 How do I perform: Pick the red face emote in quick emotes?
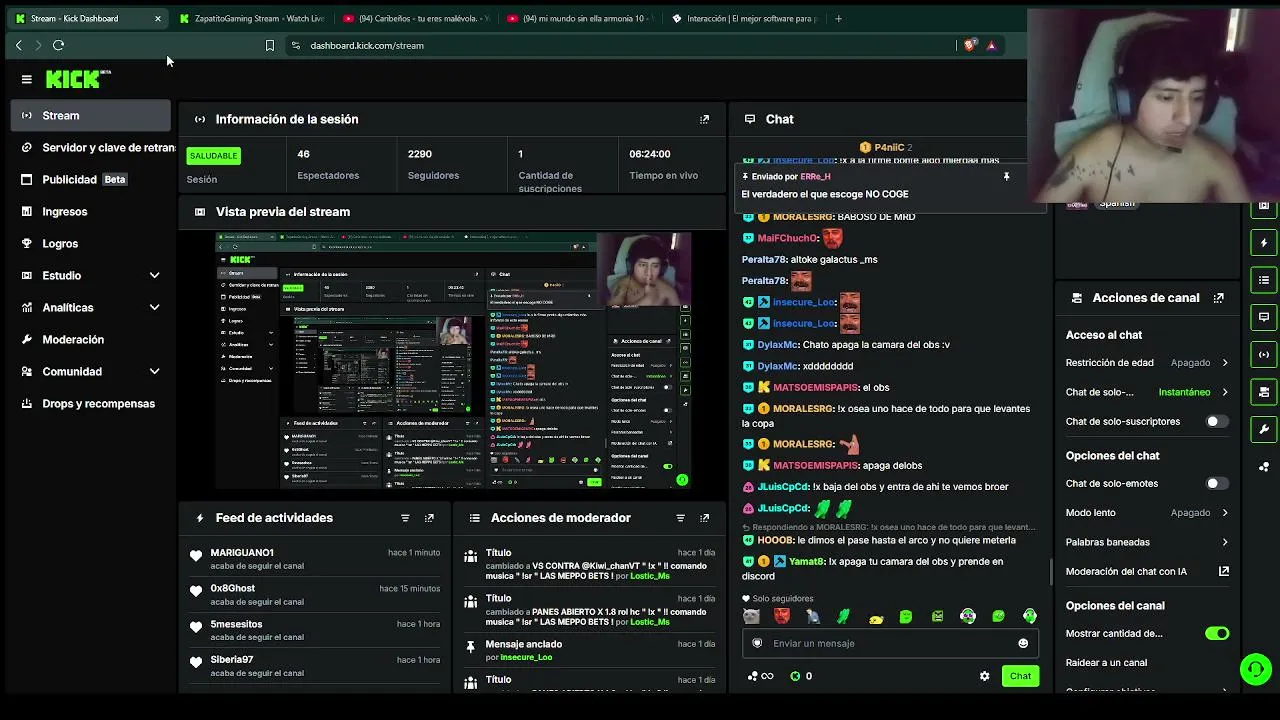click(782, 616)
